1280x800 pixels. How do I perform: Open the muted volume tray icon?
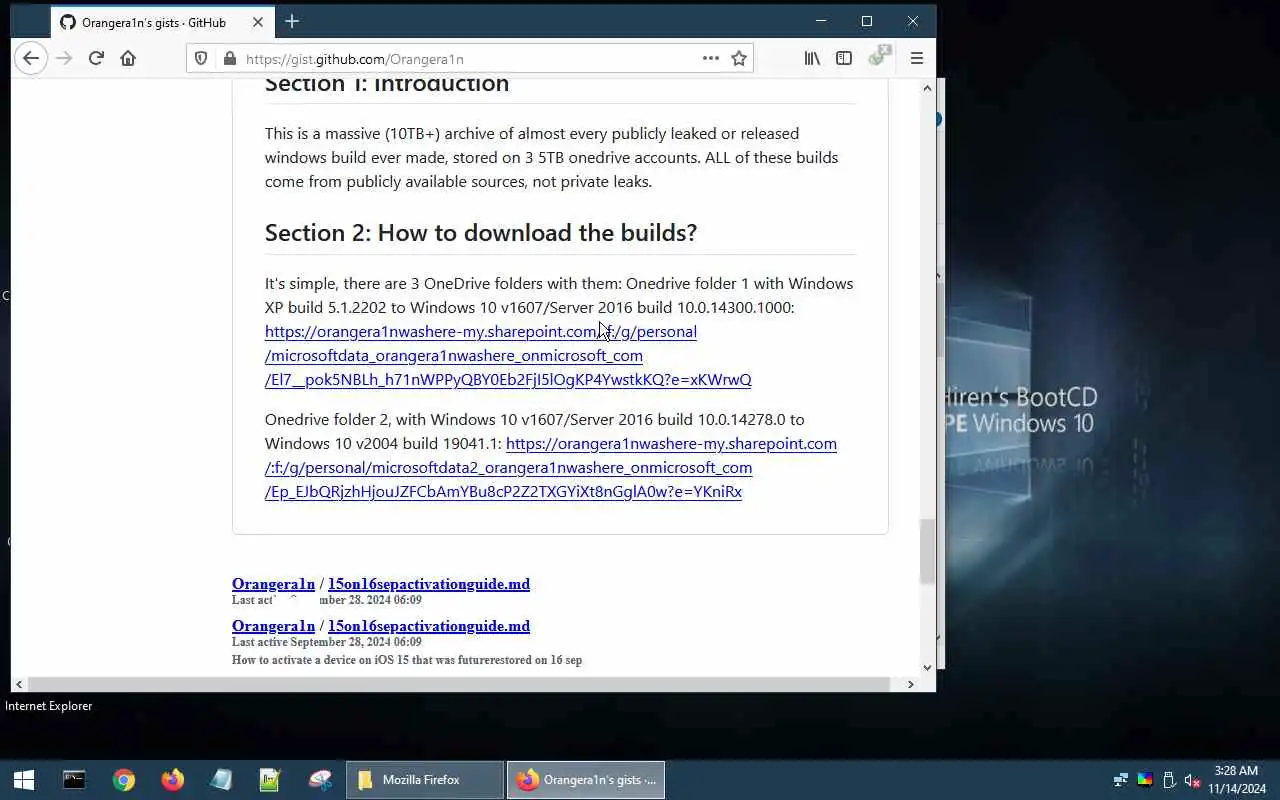pyautogui.click(x=1192, y=780)
